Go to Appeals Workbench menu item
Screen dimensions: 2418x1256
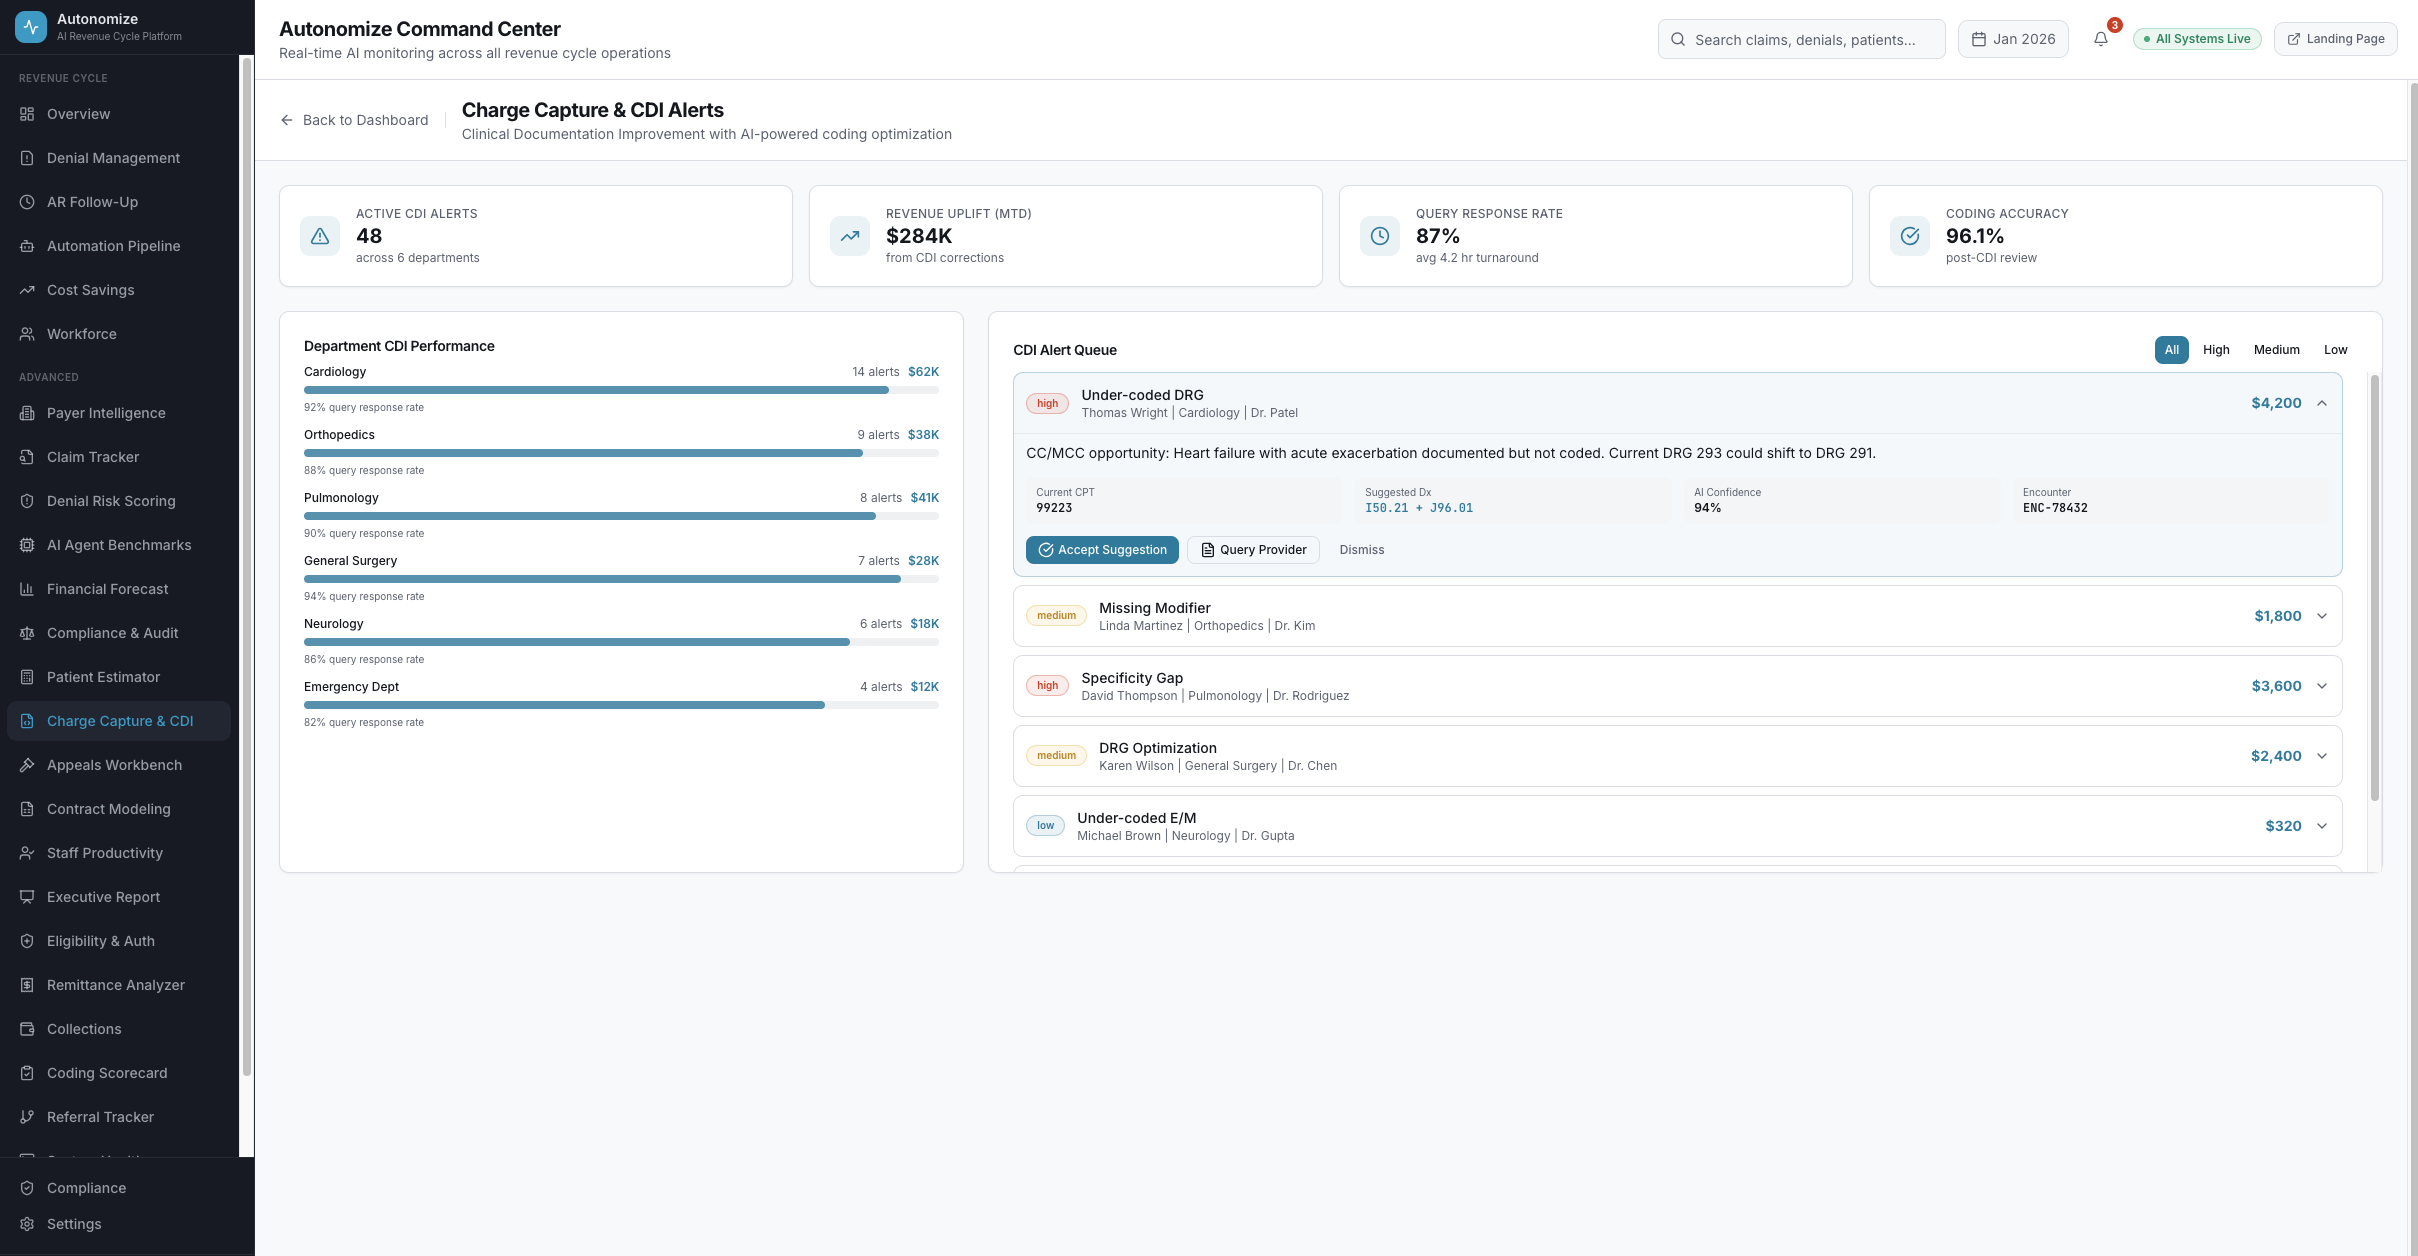[114, 765]
